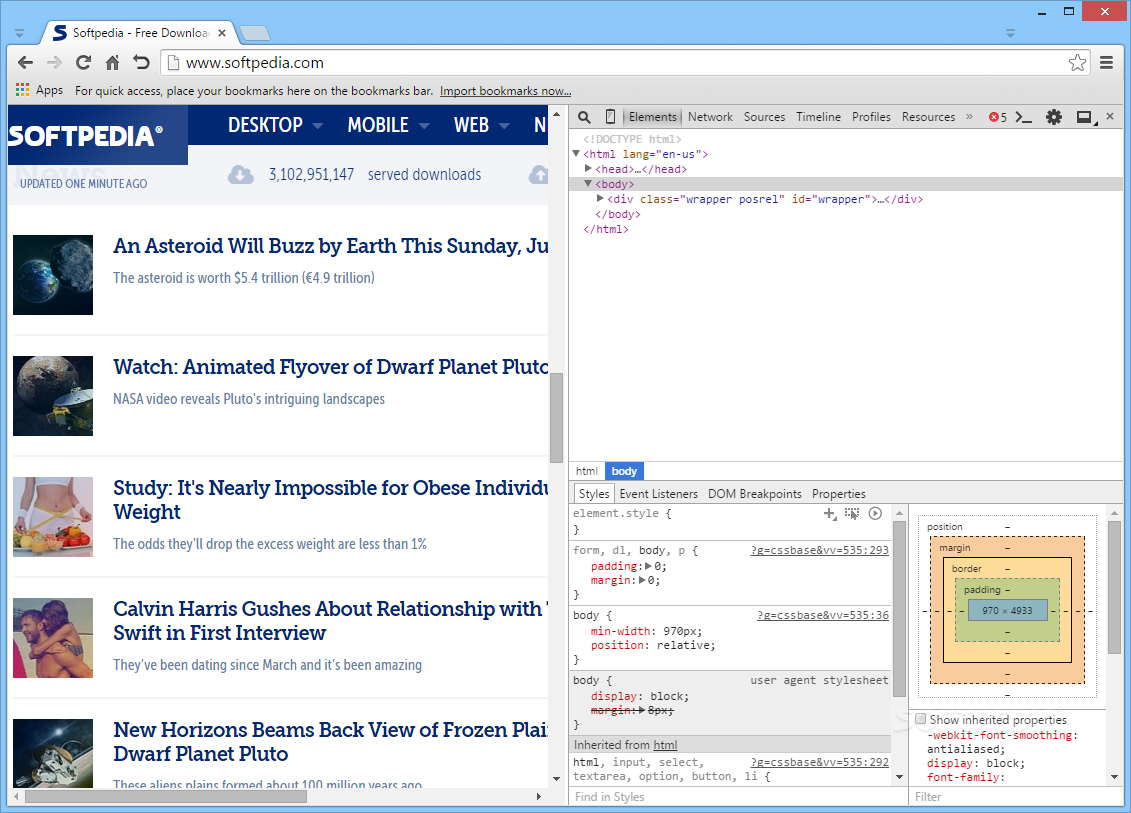Click the page vertical scrollbar thumb

click(x=556, y=418)
